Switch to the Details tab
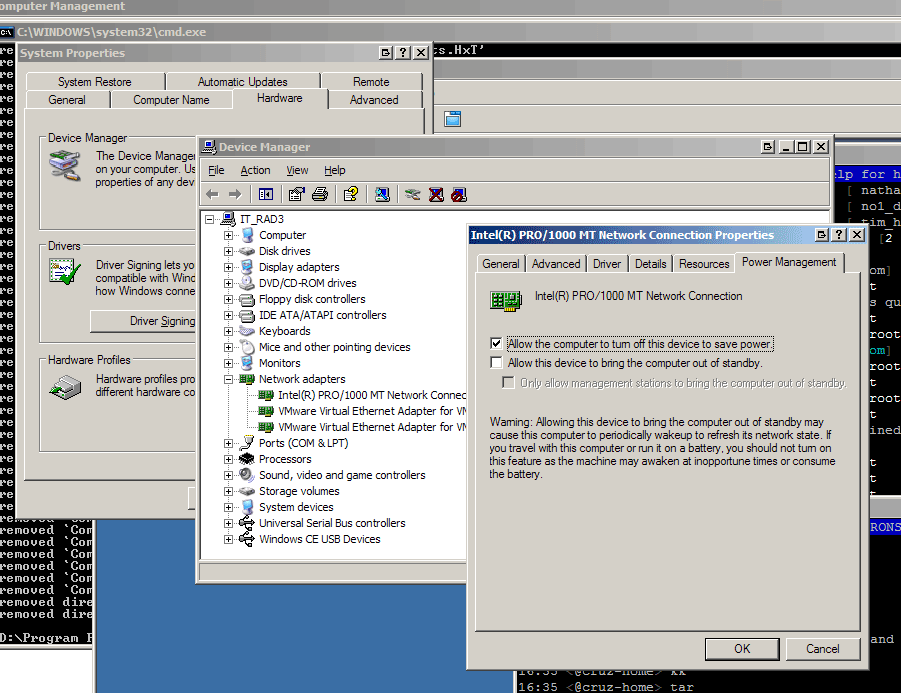 (650, 264)
